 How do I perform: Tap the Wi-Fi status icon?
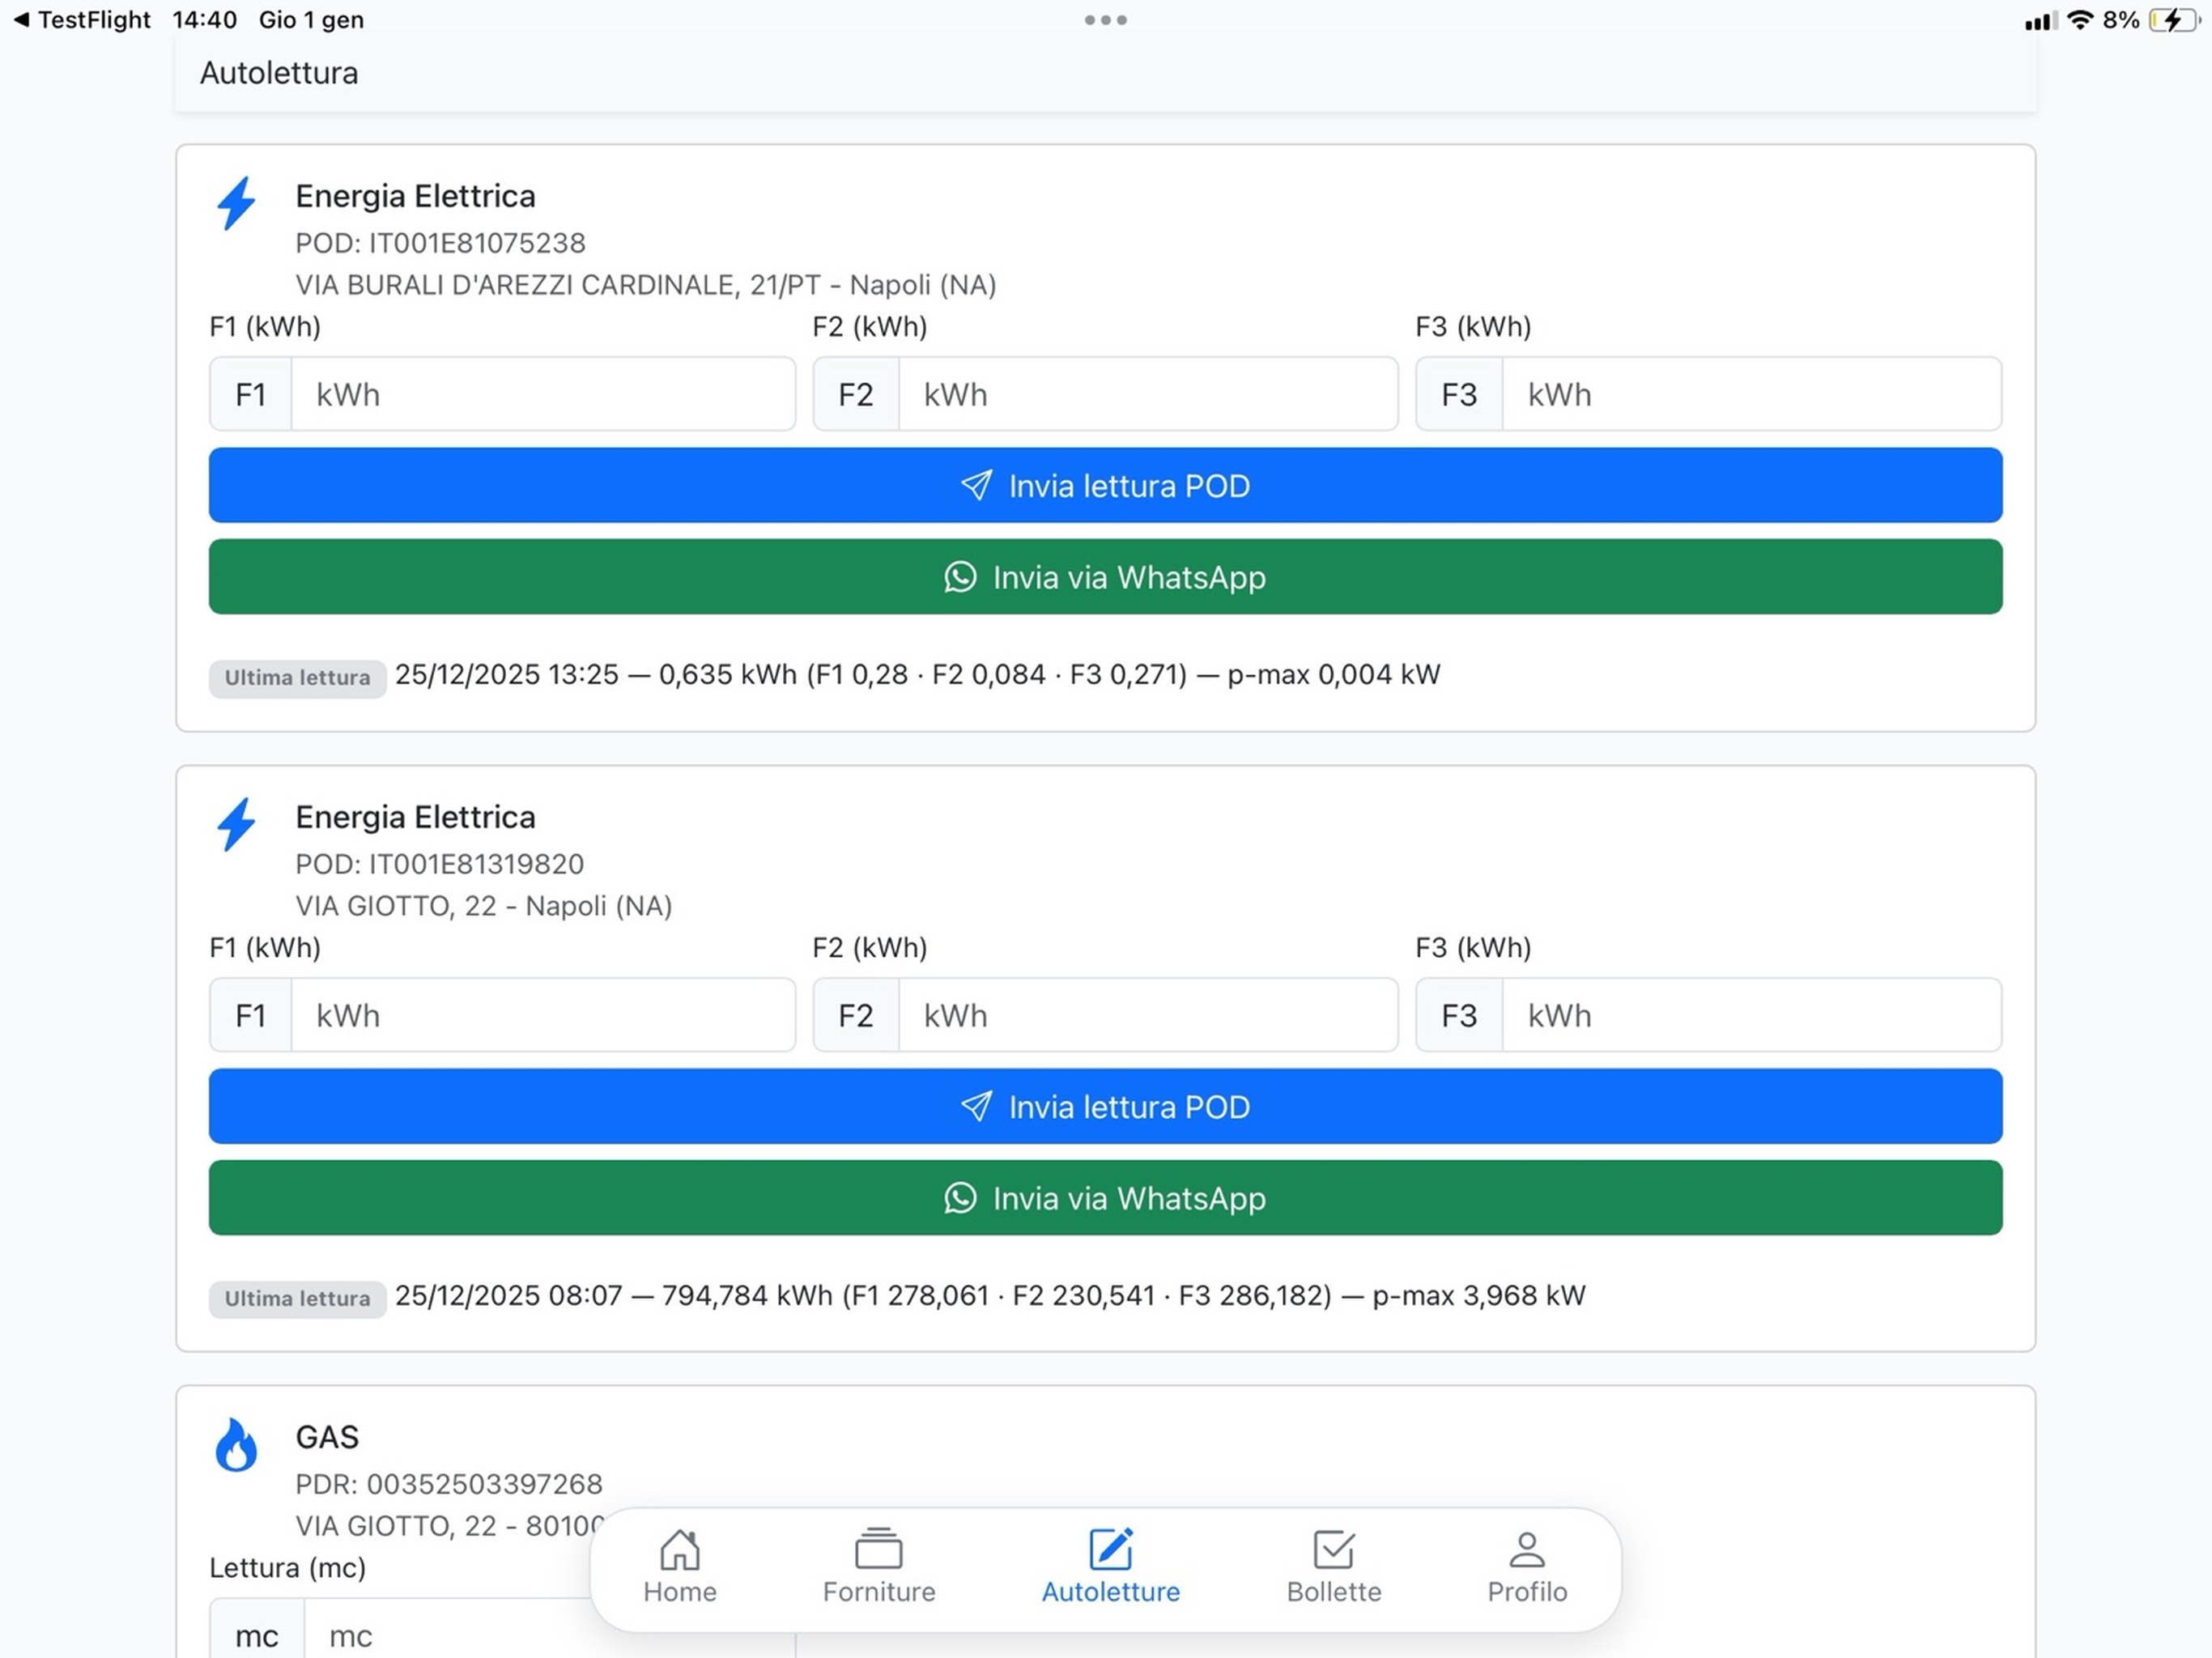(2080, 20)
